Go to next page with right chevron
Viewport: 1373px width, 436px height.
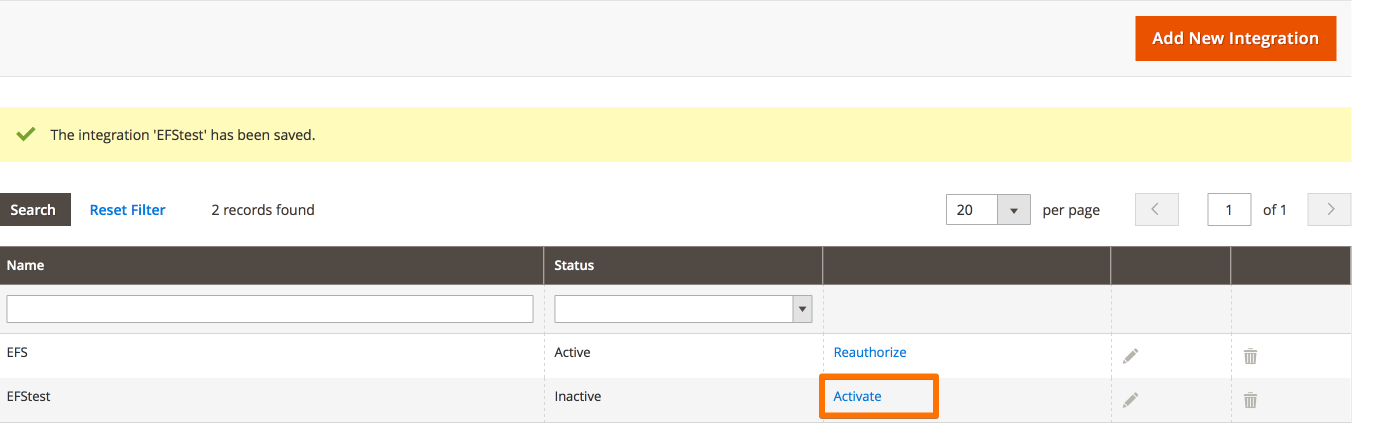click(x=1330, y=210)
